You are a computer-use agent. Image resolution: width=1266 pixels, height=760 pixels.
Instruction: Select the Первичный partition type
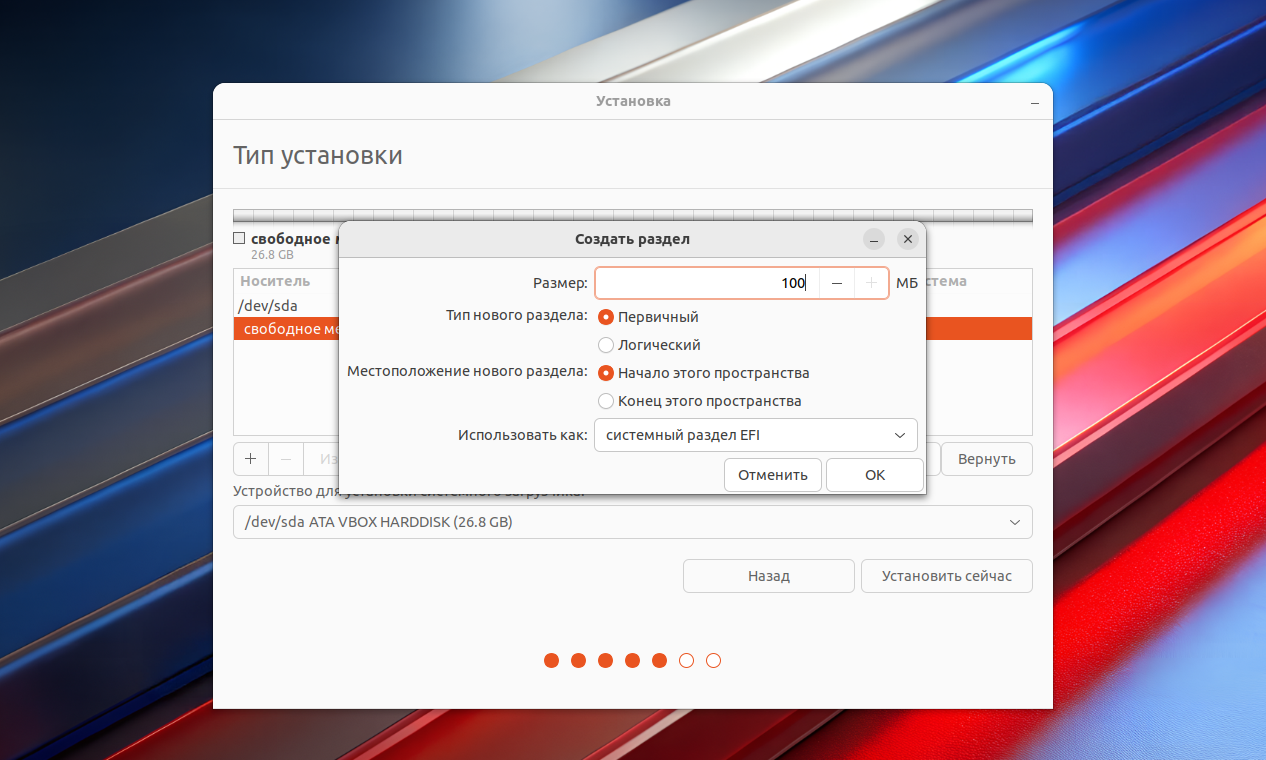click(606, 317)
